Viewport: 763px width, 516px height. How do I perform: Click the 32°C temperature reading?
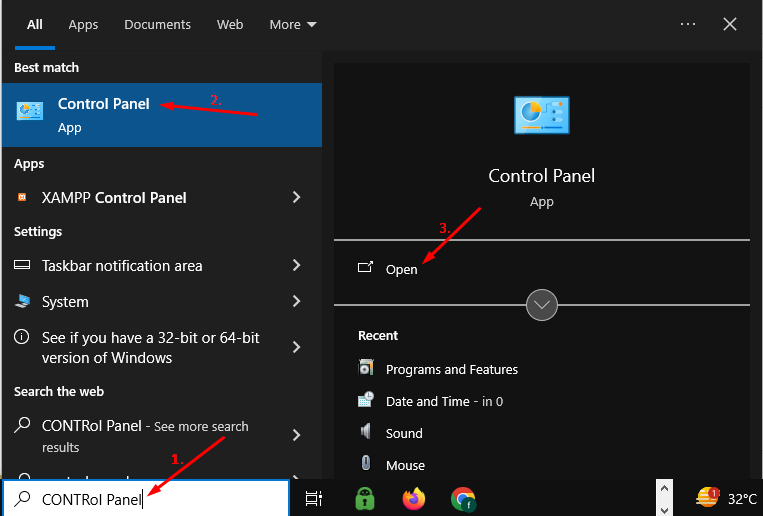742,499
